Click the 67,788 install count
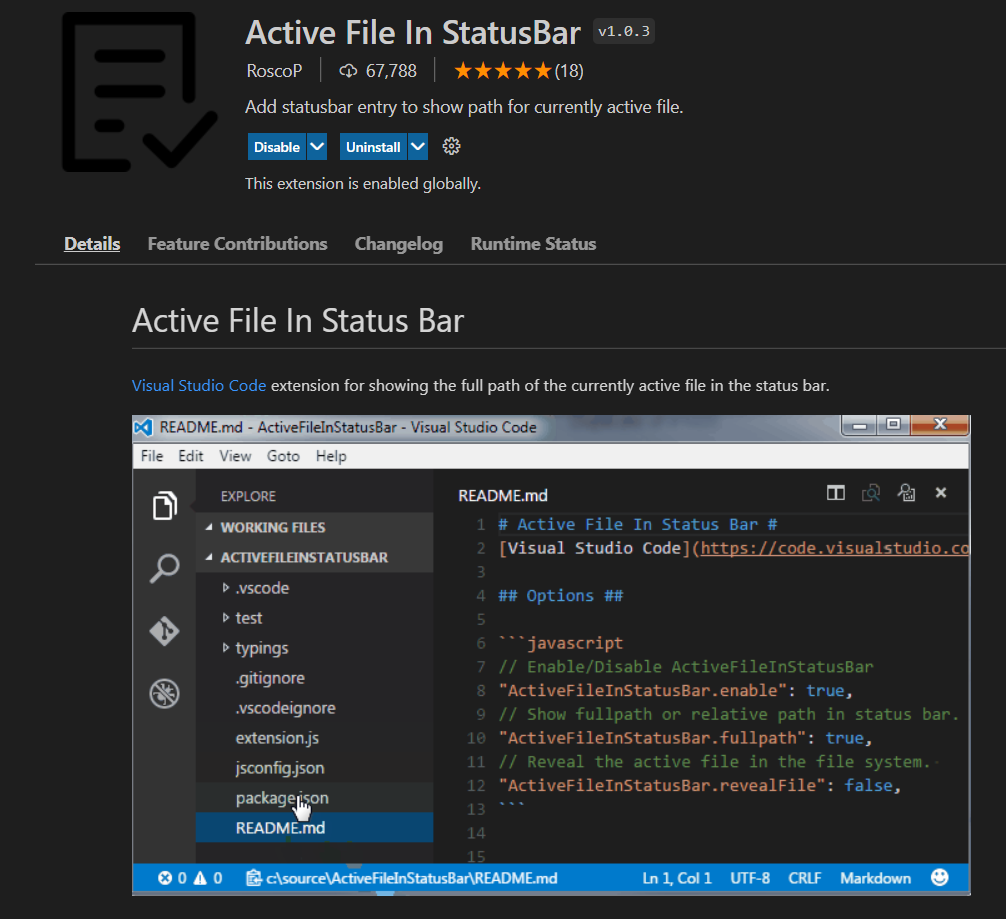The width and height of the screenshot is (1006, 919). [391, 71]
